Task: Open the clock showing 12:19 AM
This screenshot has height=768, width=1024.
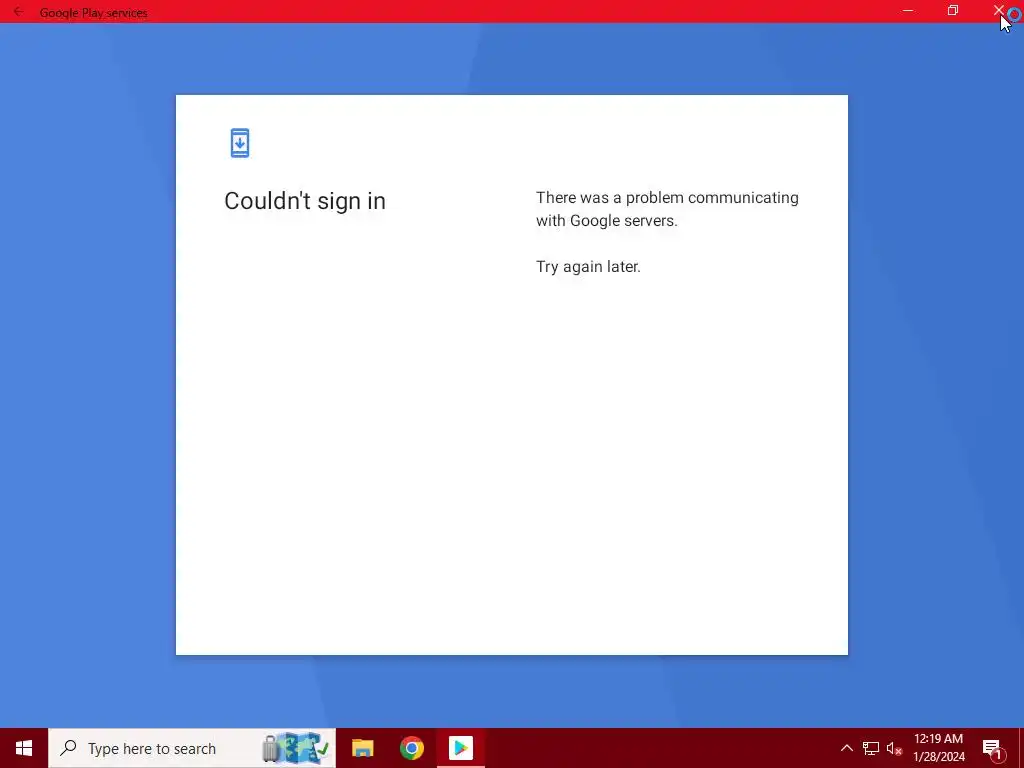Action: click(938, 748)
